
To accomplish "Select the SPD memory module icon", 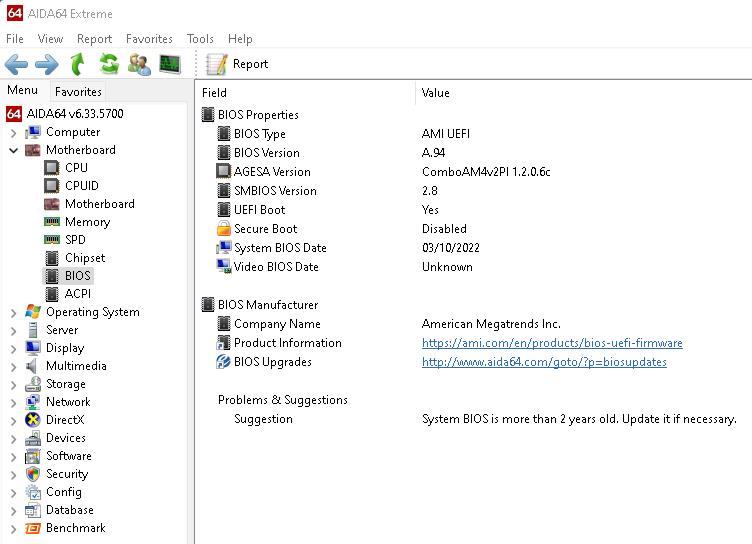I will 52,239.
